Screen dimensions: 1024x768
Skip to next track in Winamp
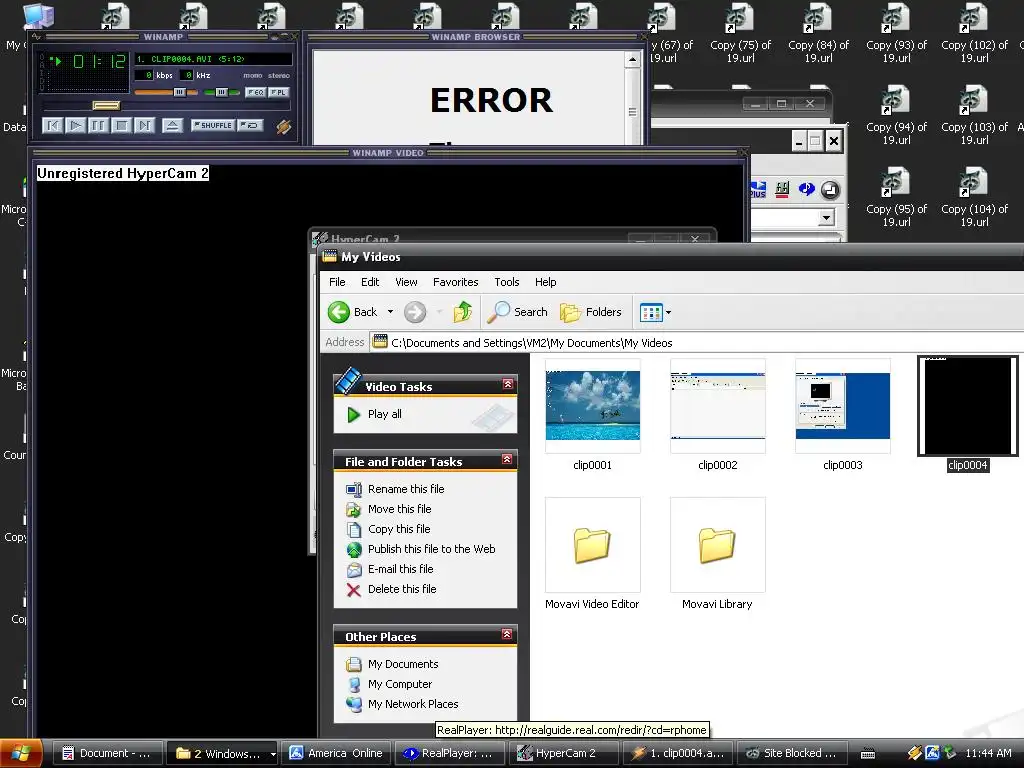(144, 125)
